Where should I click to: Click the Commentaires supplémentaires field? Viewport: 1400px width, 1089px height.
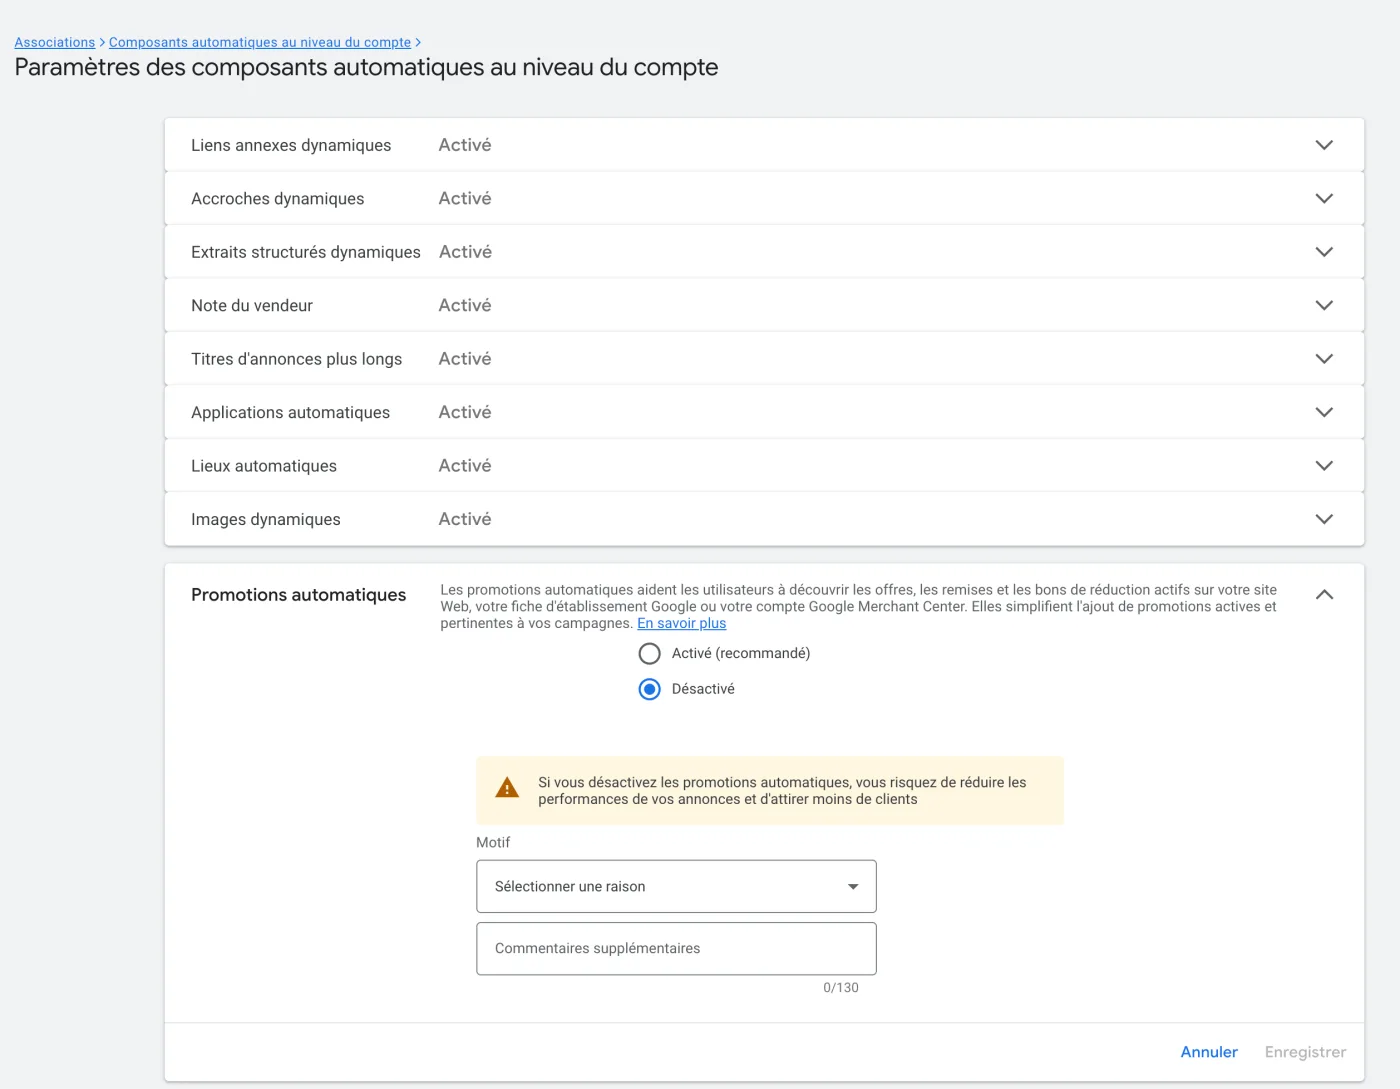click(x=676, y=948)
